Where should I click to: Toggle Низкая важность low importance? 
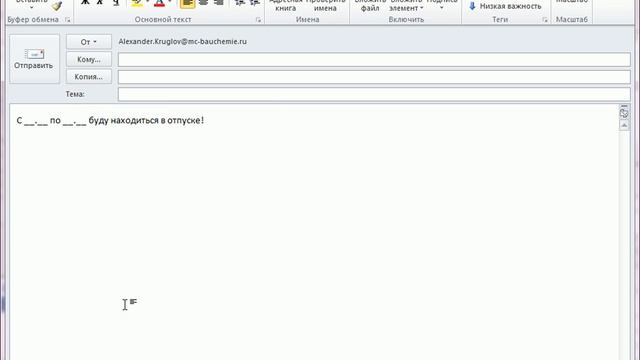(x=505, y=6)
